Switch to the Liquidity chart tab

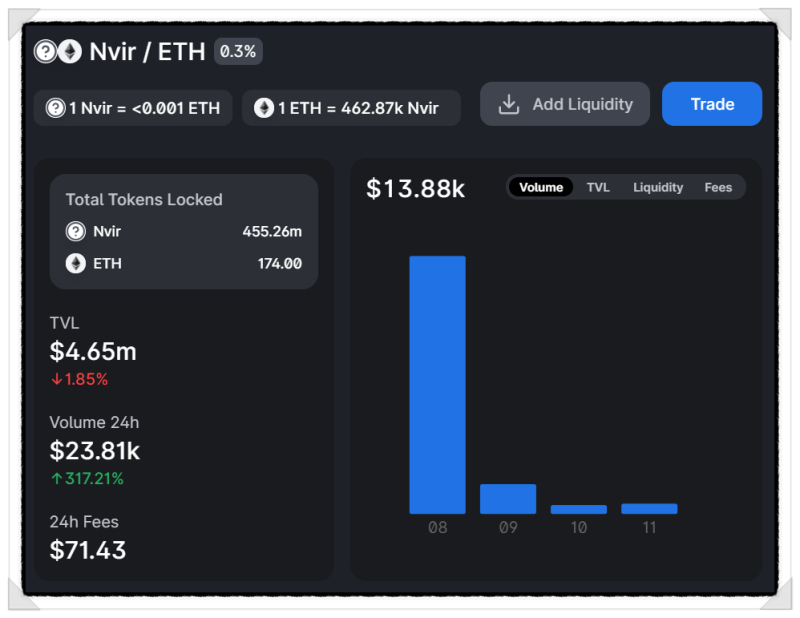click(658, 187)
